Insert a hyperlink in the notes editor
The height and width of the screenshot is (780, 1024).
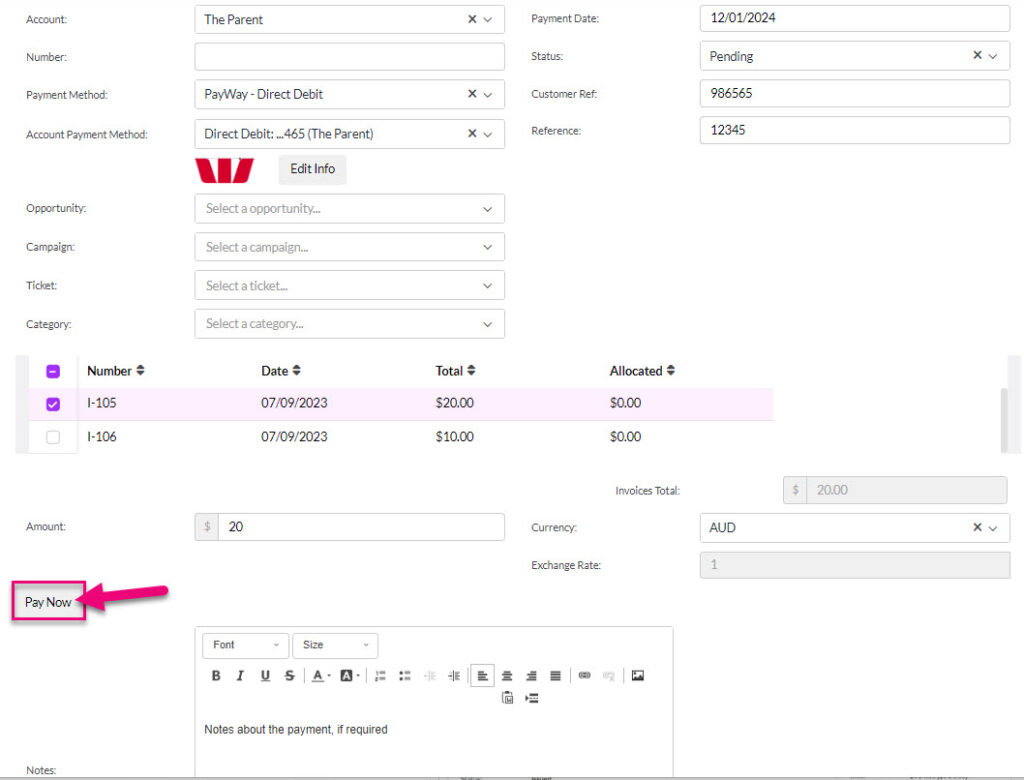[584, 675]
